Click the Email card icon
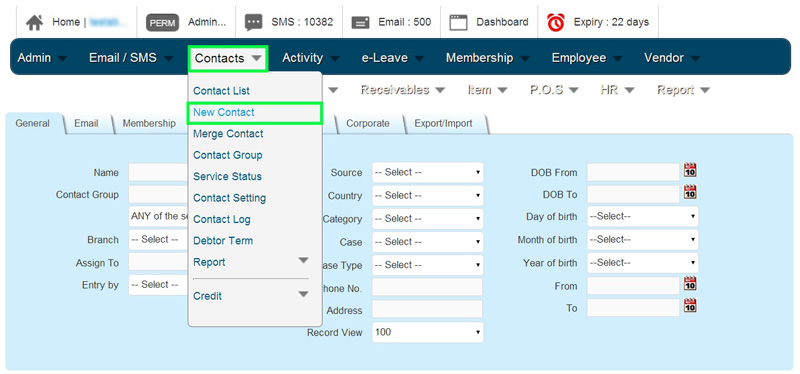Viewport: 800px width, 374px height. coord(361,23)
